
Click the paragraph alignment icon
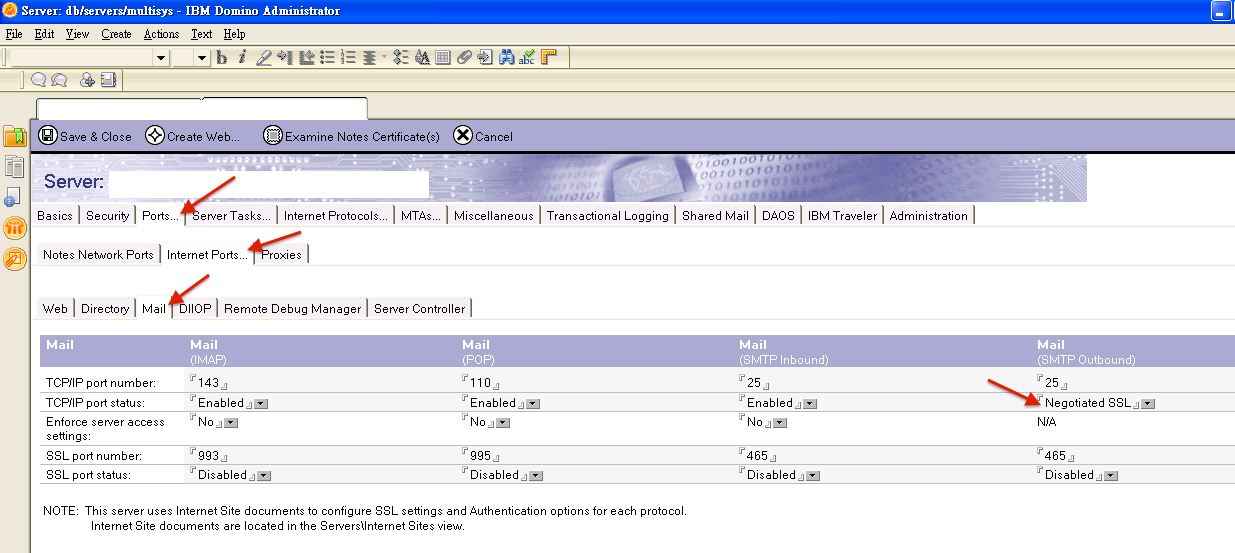coord(369,58)
